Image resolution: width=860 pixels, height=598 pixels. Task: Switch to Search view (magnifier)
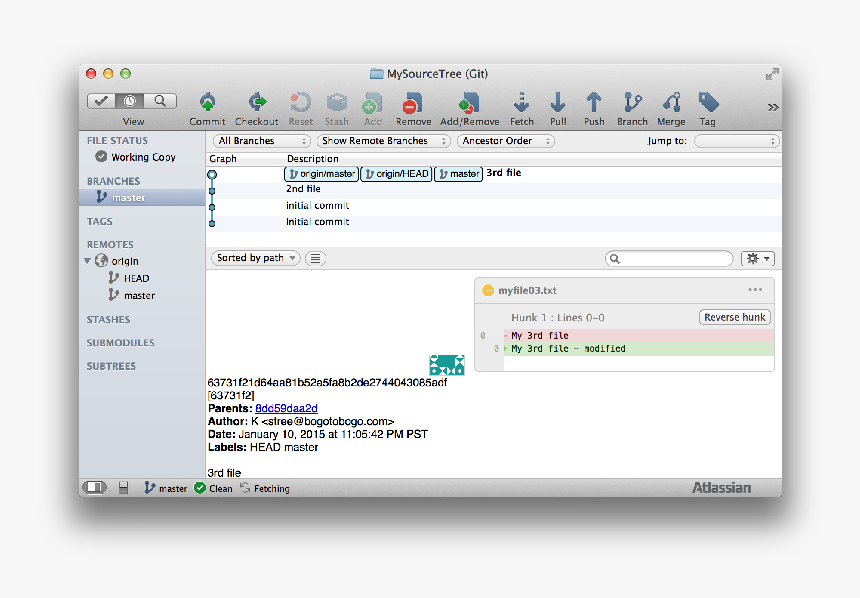tap(160, 101)
